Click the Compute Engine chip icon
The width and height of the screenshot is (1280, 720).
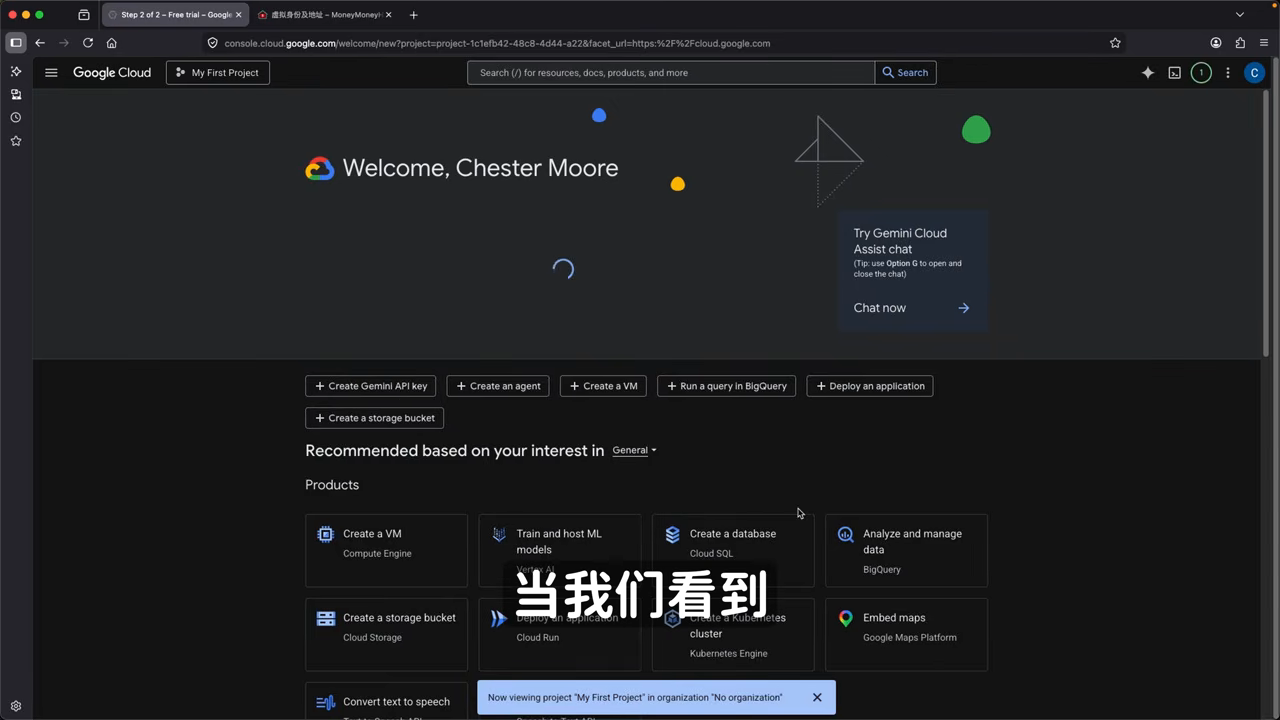click(325, 535)
